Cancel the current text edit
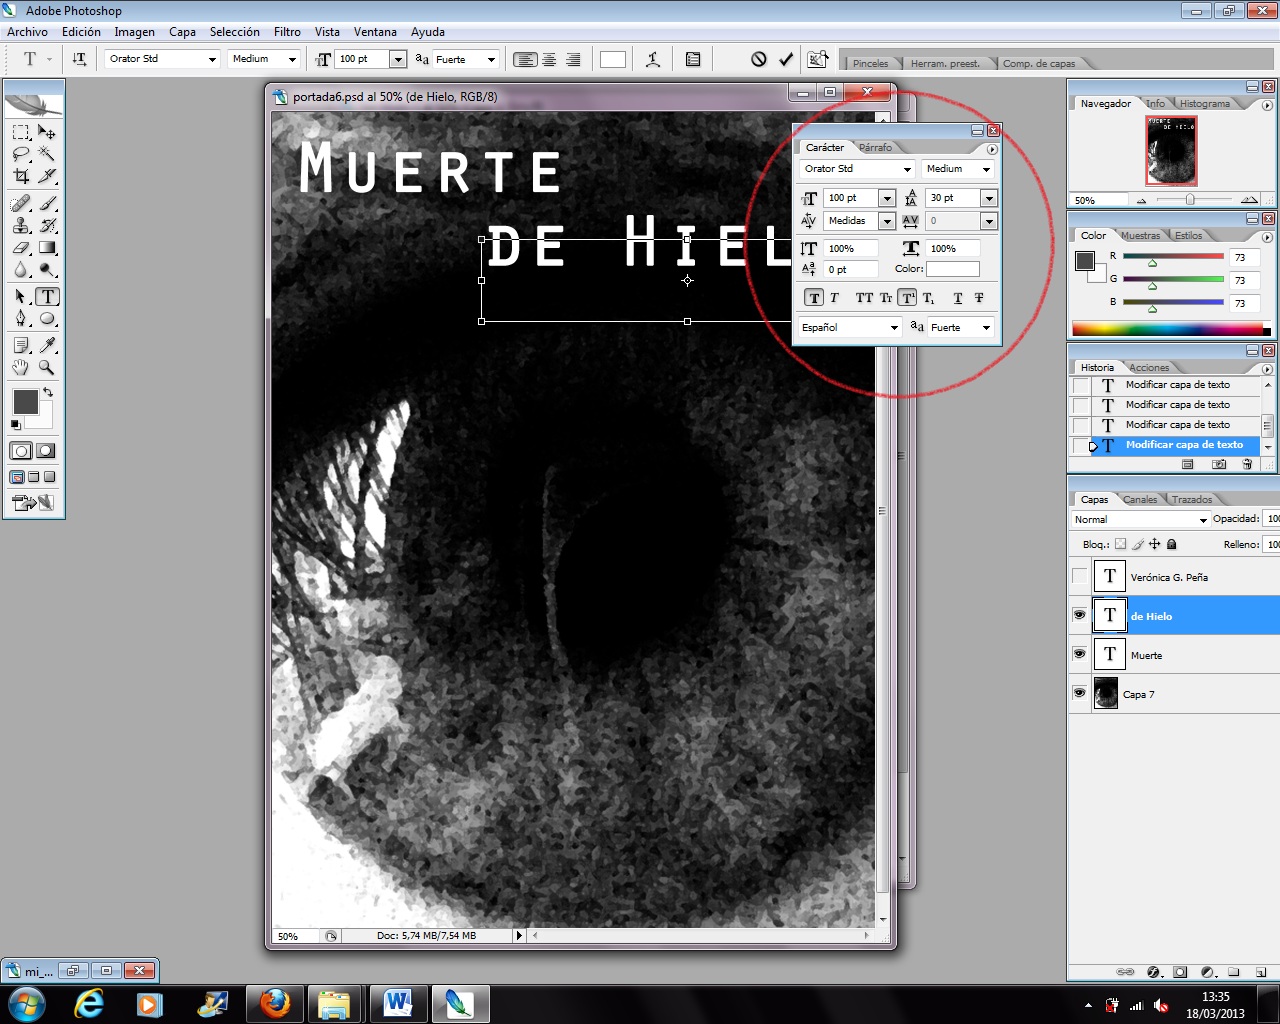The width and height of the screenshot is (1280, 1024). click(x=759, y=59)
